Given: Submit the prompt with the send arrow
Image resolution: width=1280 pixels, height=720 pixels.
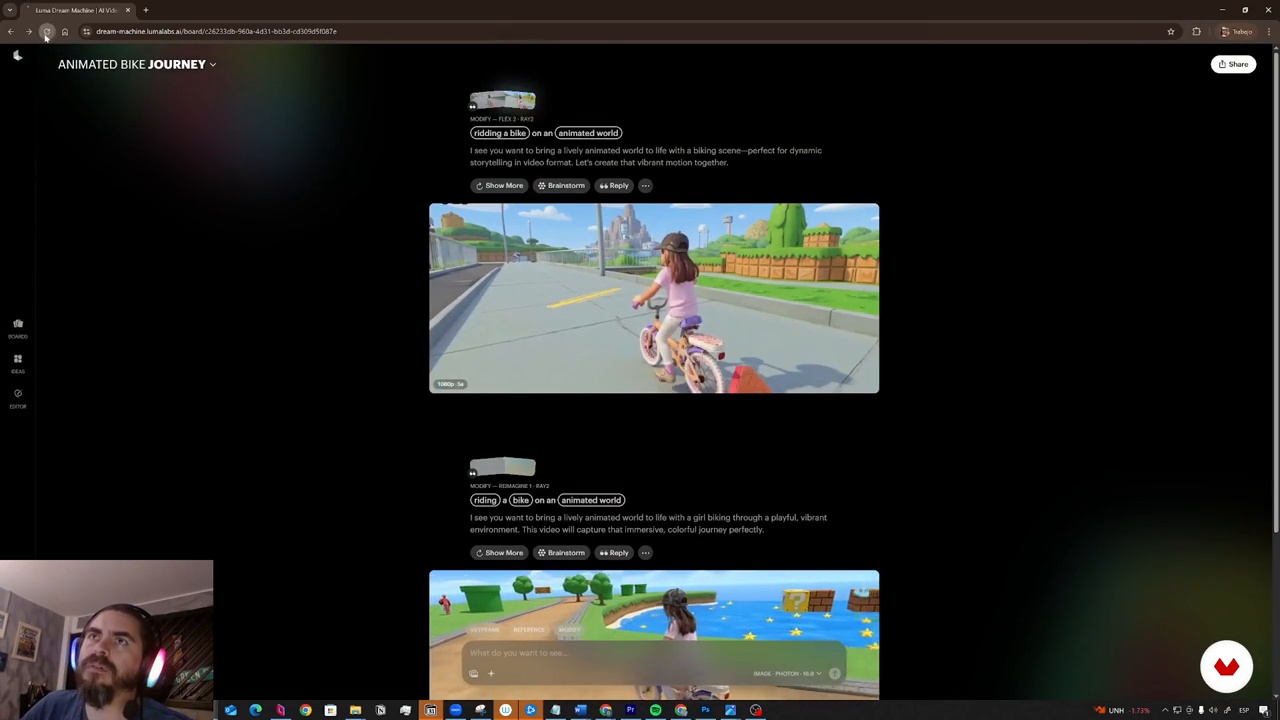Looking at the screenshot, I should [x=835, y=674].
